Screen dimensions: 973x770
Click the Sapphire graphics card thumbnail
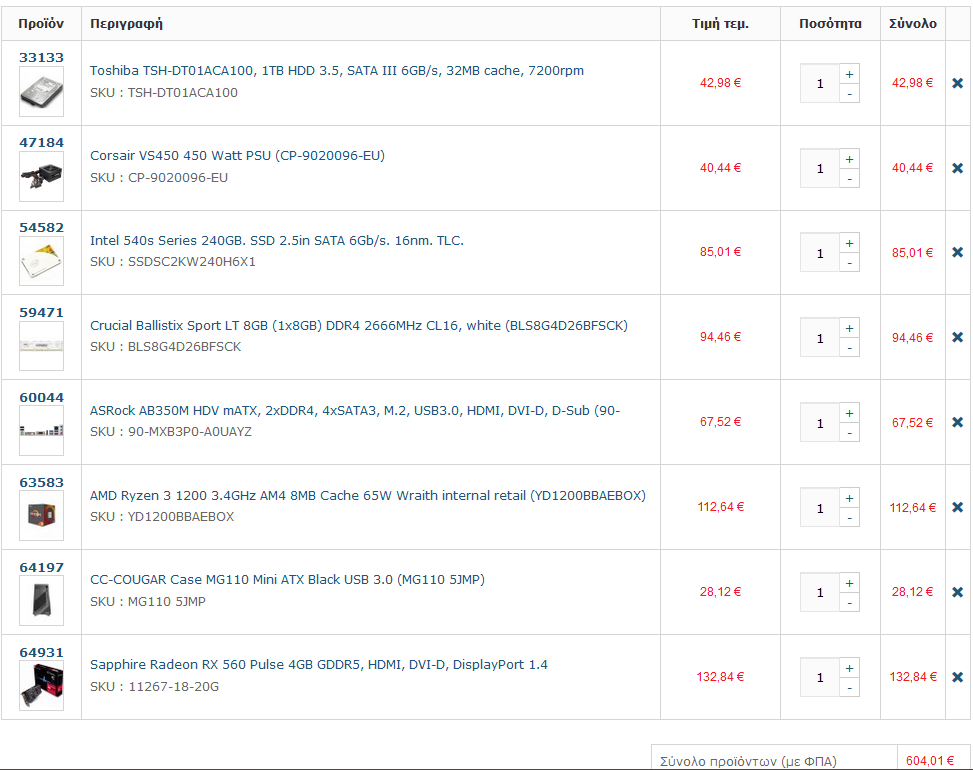point(42,686)
